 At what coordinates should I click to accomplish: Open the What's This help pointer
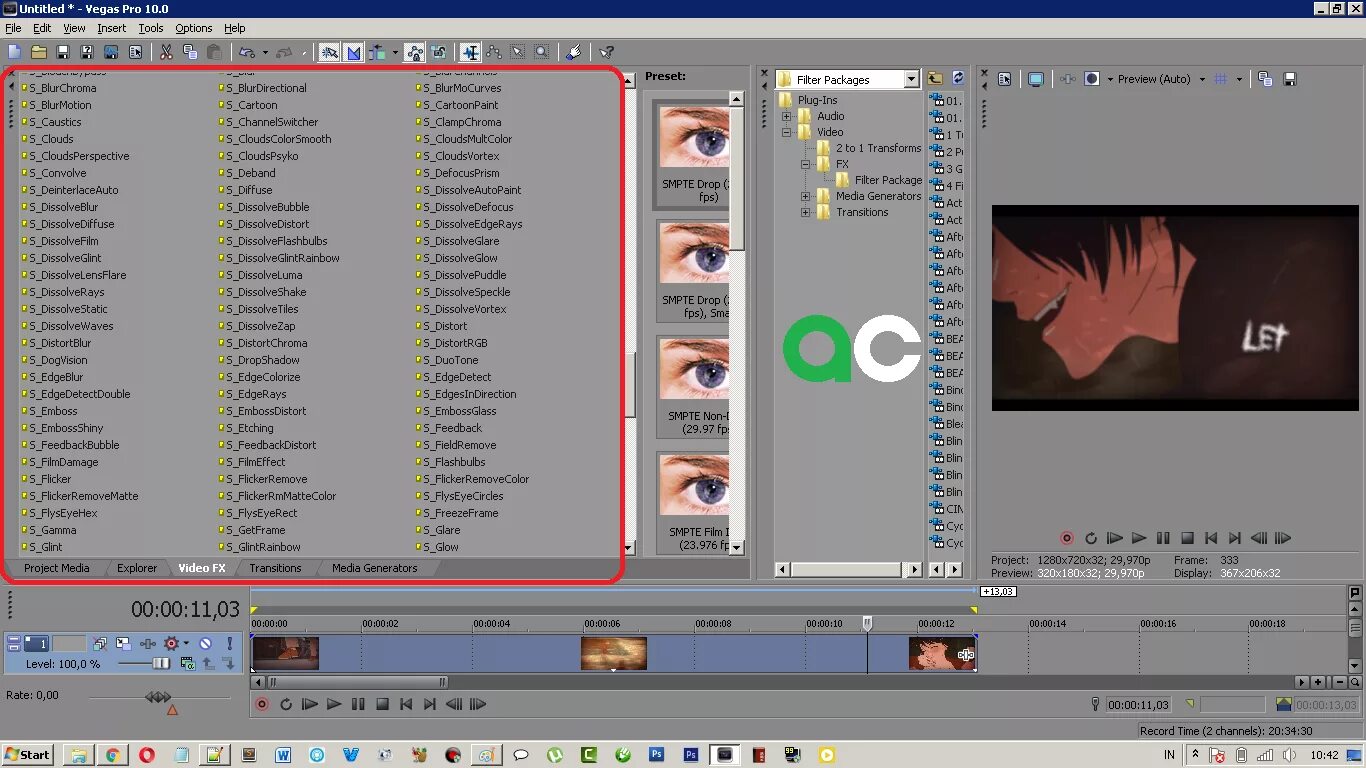(x=606, y=52)
